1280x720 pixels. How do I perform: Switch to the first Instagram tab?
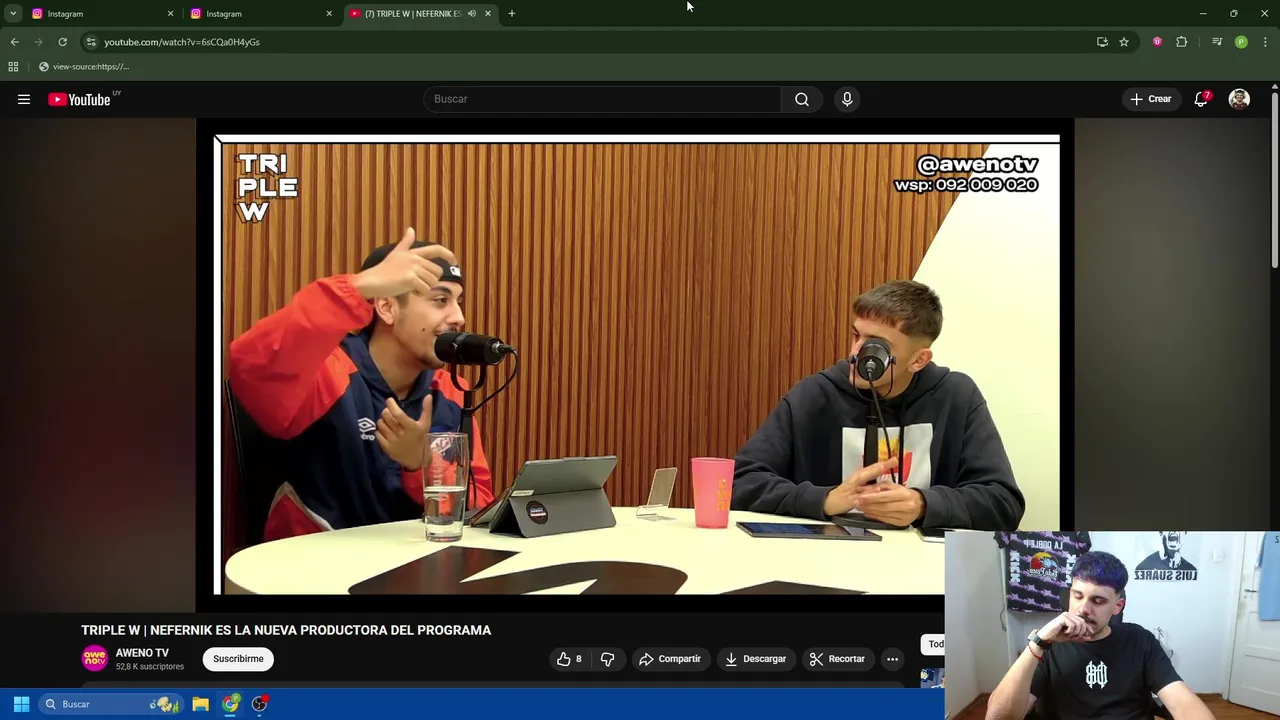[103, 14]
